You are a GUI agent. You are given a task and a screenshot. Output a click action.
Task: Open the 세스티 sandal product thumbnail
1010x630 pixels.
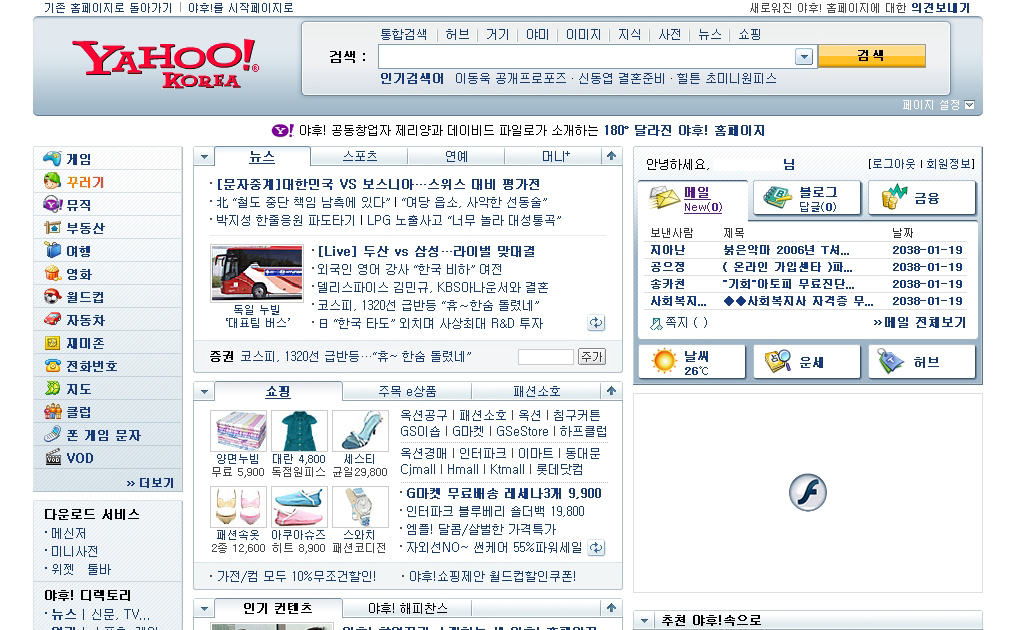click(x=359, y=431)
